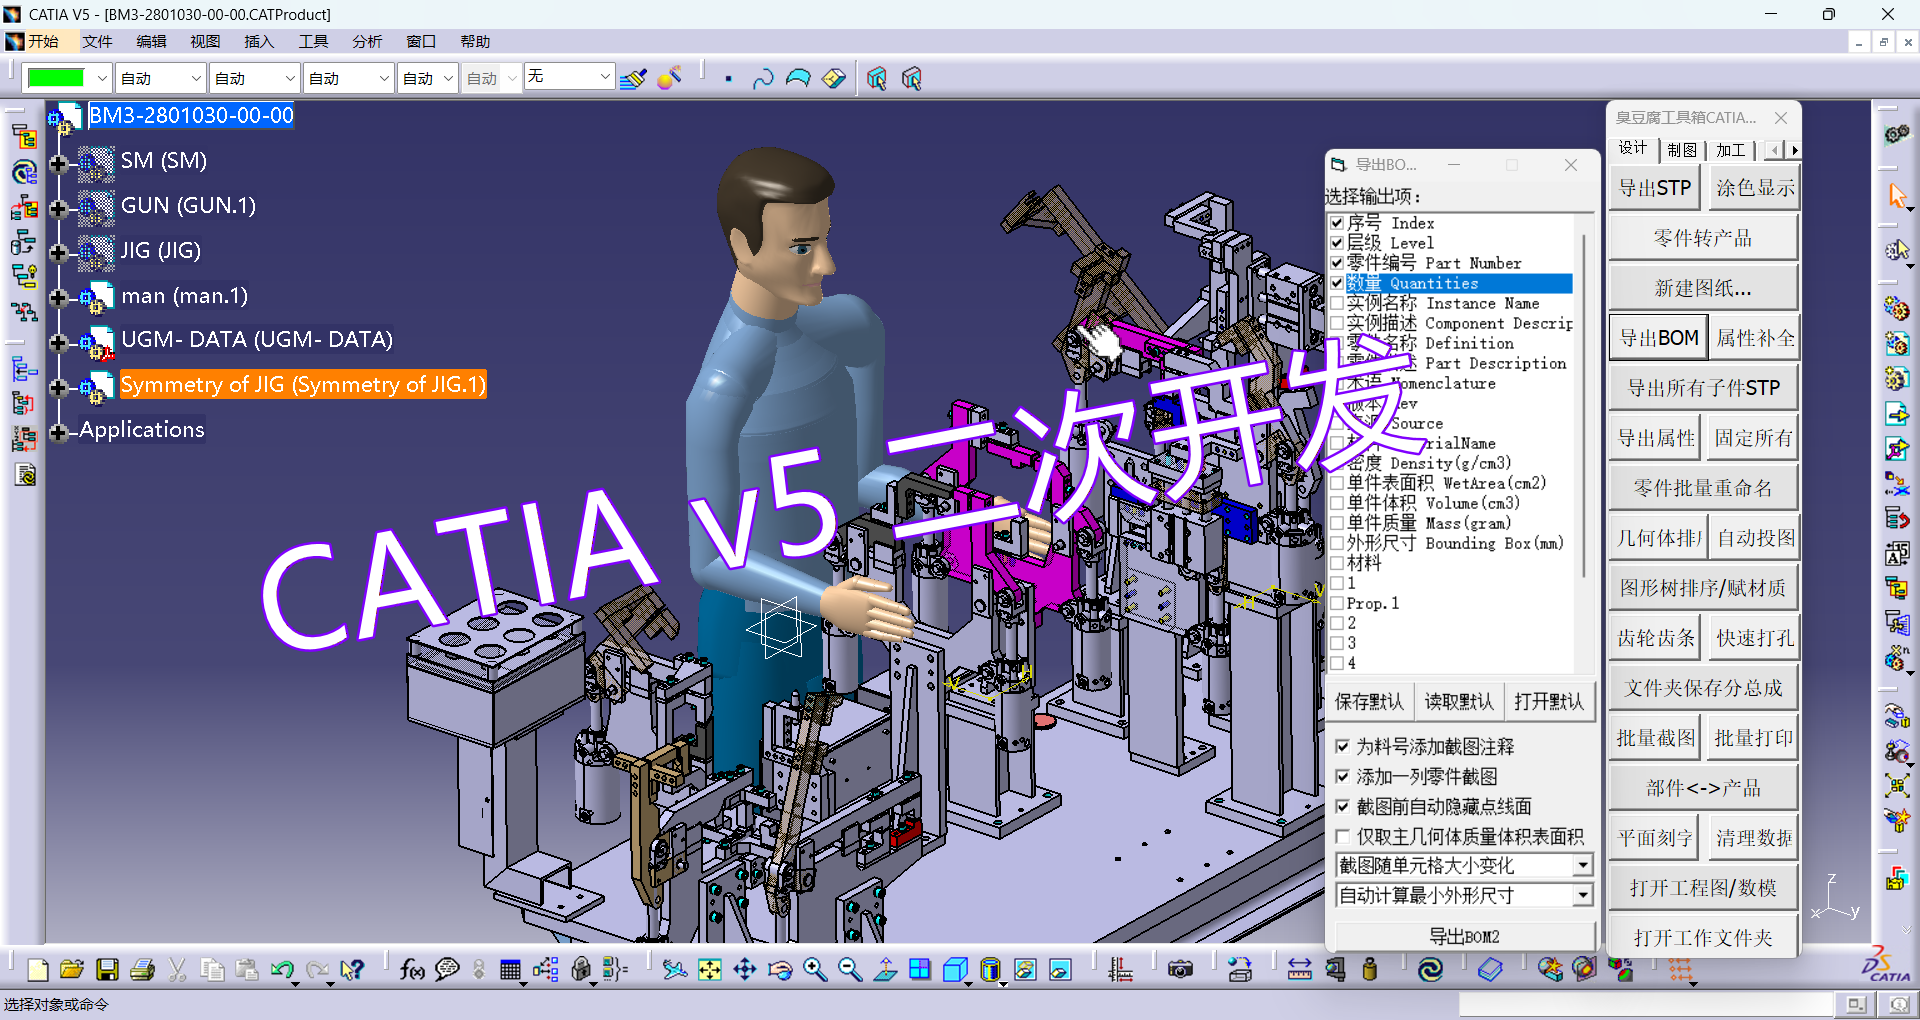Open the Formula f(x) tool

pyautogui.click(x=411, y=969)
